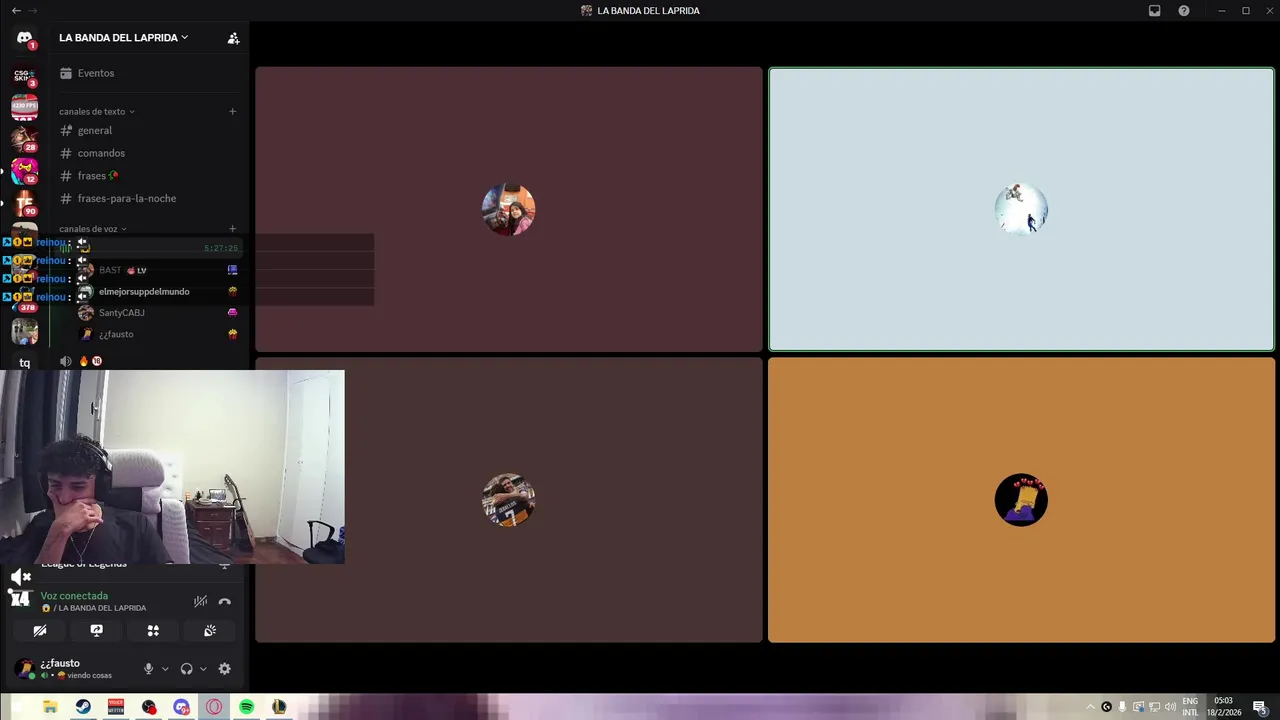The image size is (1280, 720).
Task: Deafen with the headphones icon
Action: [x=186, y=669]
